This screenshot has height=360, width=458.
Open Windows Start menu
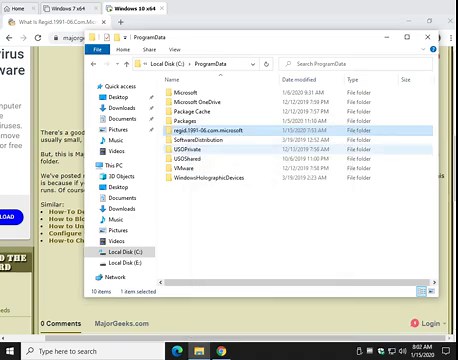click(x=10, y=351)
